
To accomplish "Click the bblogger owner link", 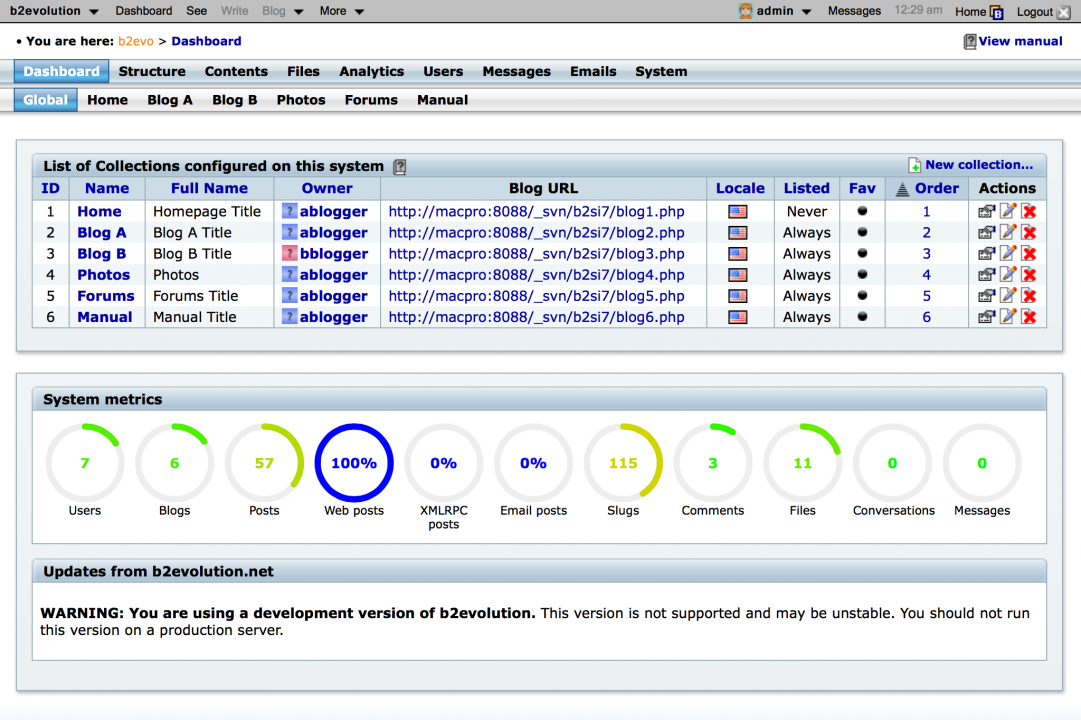I will coord(334,254).
